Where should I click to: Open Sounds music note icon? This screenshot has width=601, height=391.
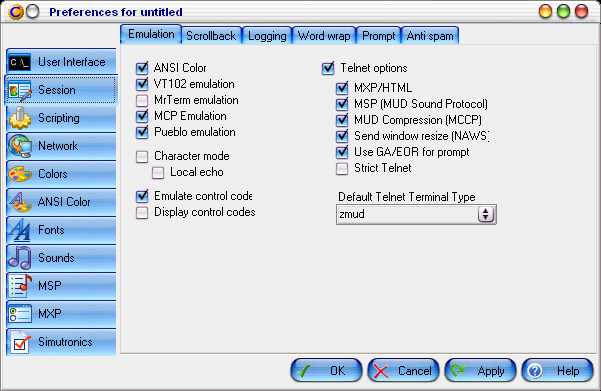[x=20, y=258]
